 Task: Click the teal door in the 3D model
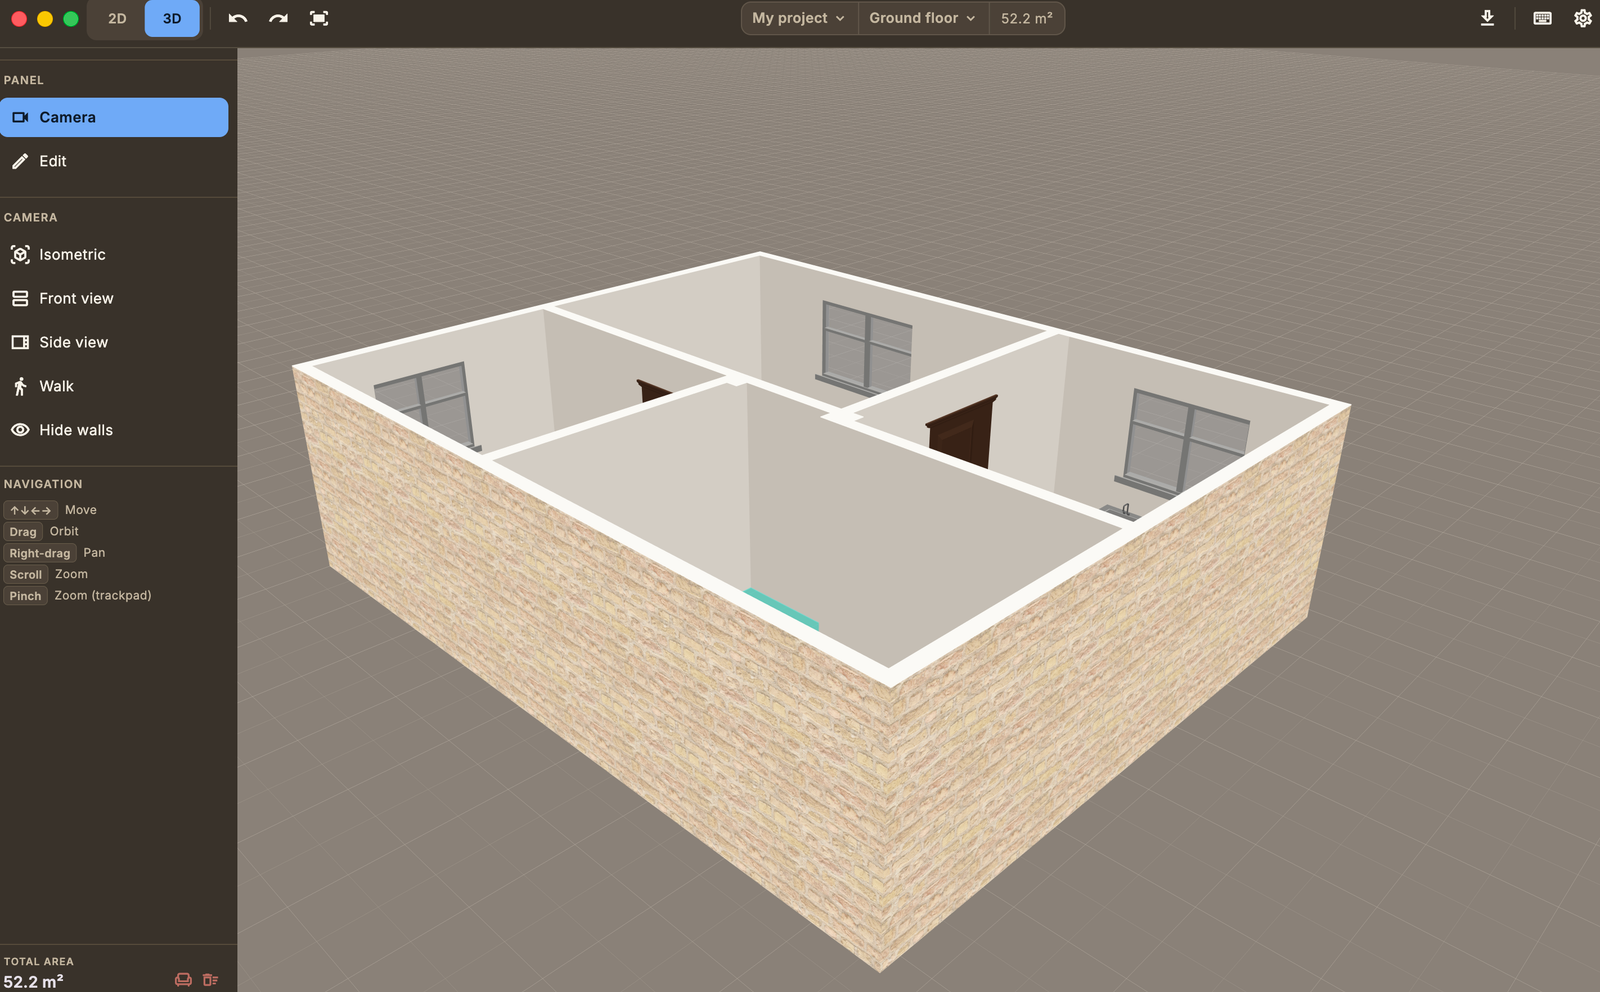point(782,609)
